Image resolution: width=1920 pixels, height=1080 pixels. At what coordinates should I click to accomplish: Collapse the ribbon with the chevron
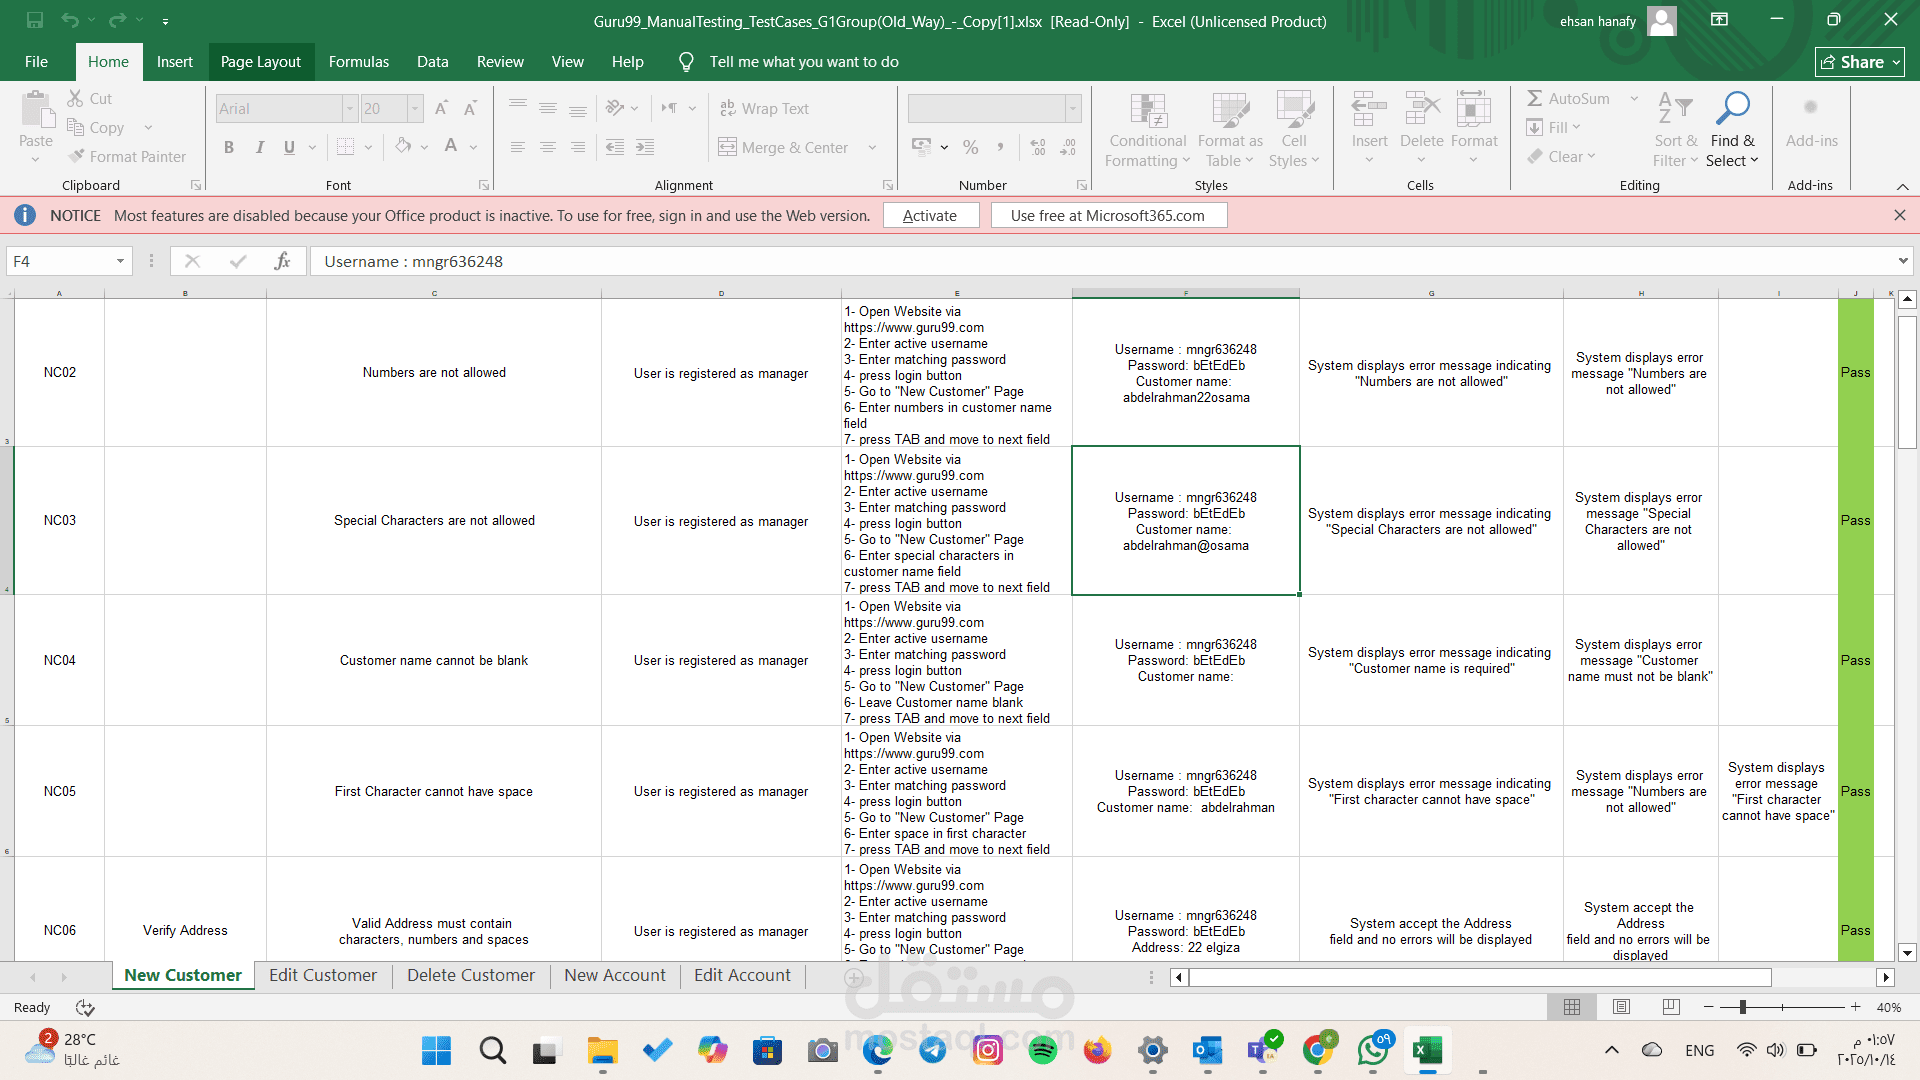tap(1902, 186)
